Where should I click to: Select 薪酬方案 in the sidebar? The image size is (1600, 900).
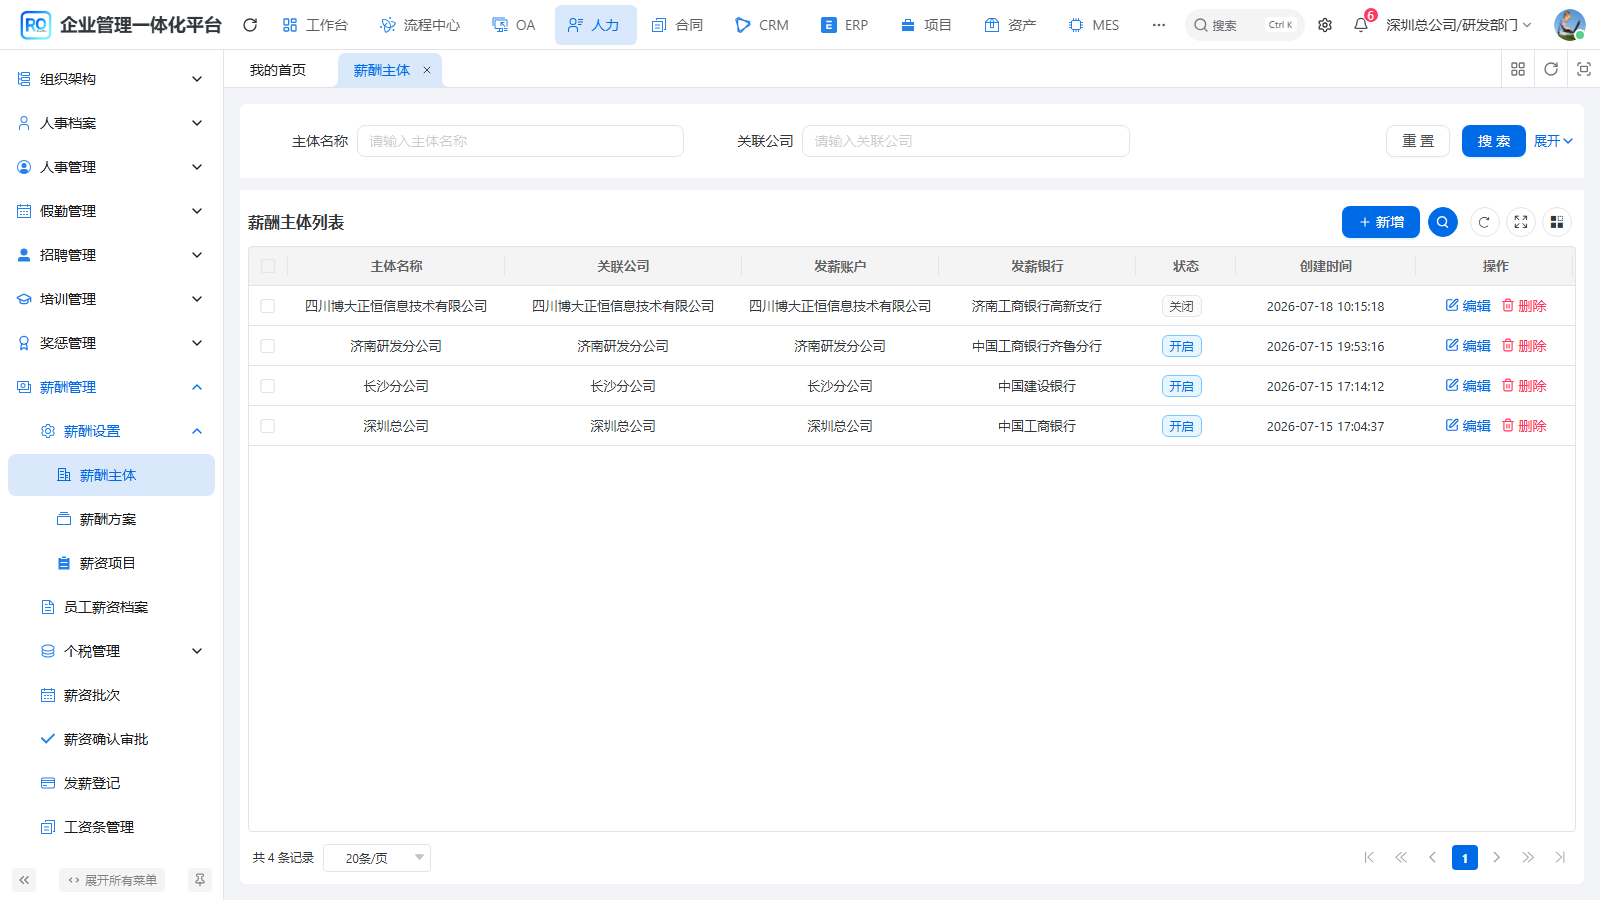pyautogui.click(x=111, y=519)
